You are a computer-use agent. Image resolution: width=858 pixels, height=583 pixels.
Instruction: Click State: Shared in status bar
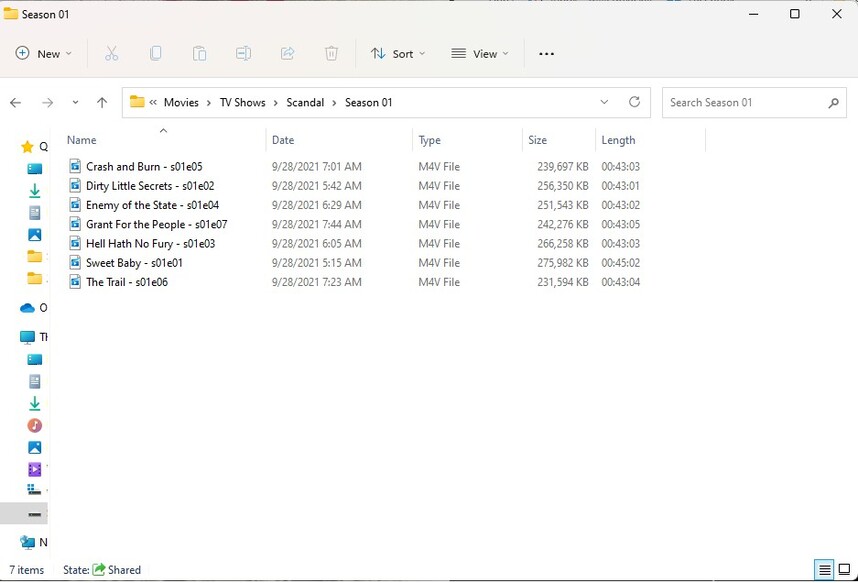click(x=102, y=570)
